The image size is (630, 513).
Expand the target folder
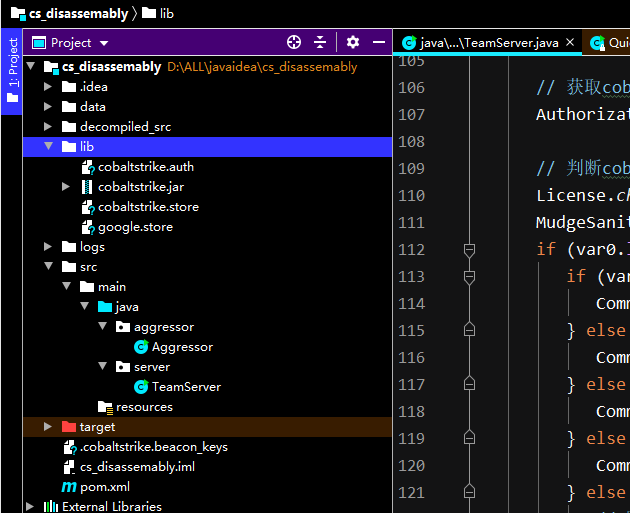[48, 426]
